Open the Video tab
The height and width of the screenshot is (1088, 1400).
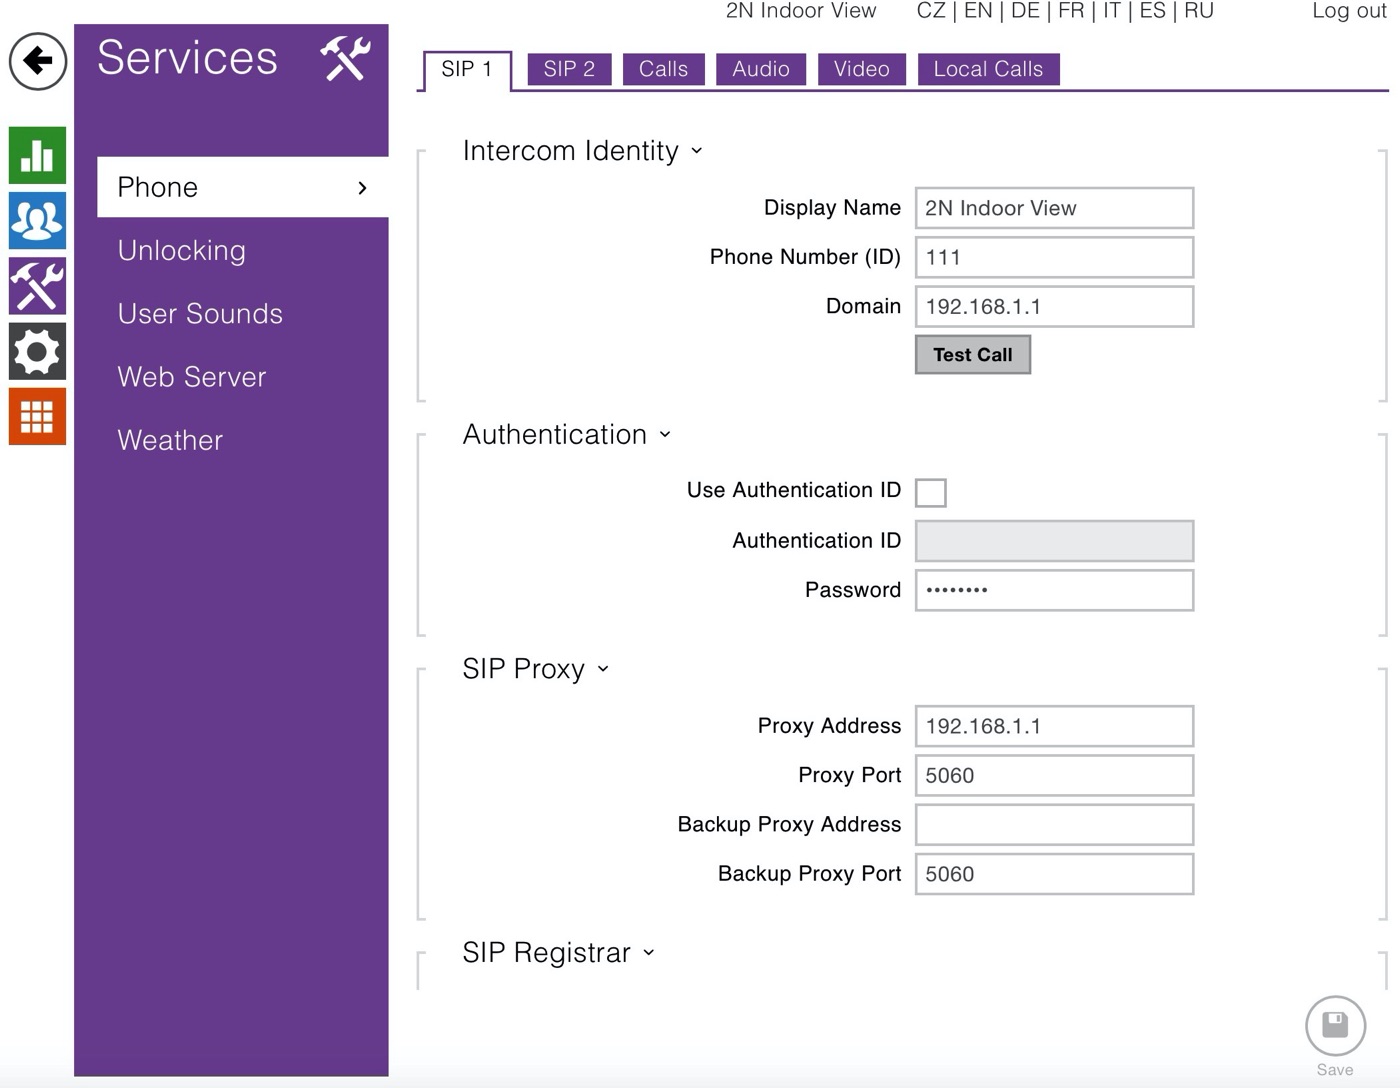[x=862, y=69]
